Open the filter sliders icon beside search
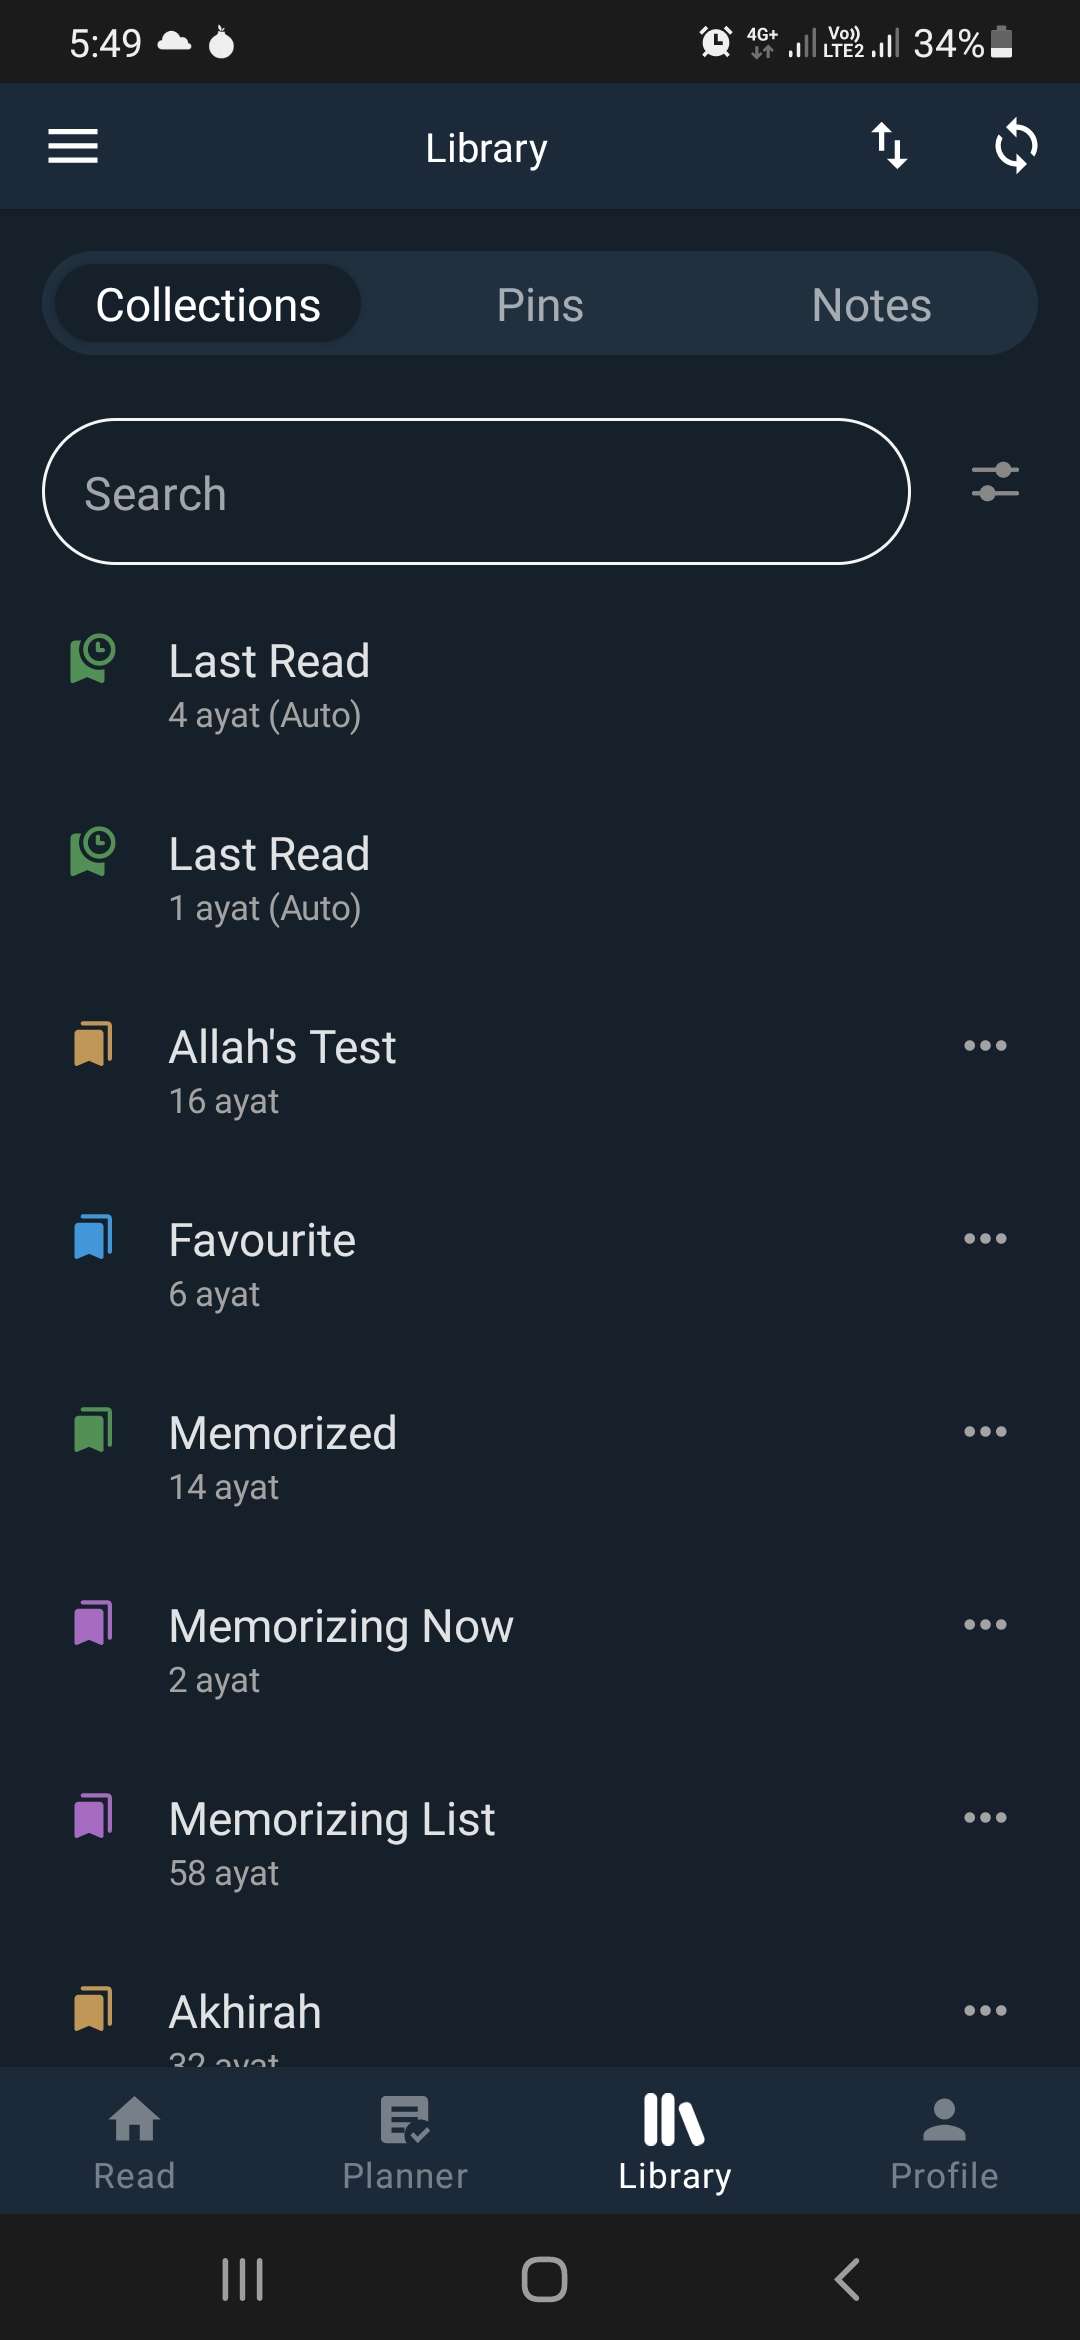Viewport: 1080px width, 2340px height. [995, 482]
